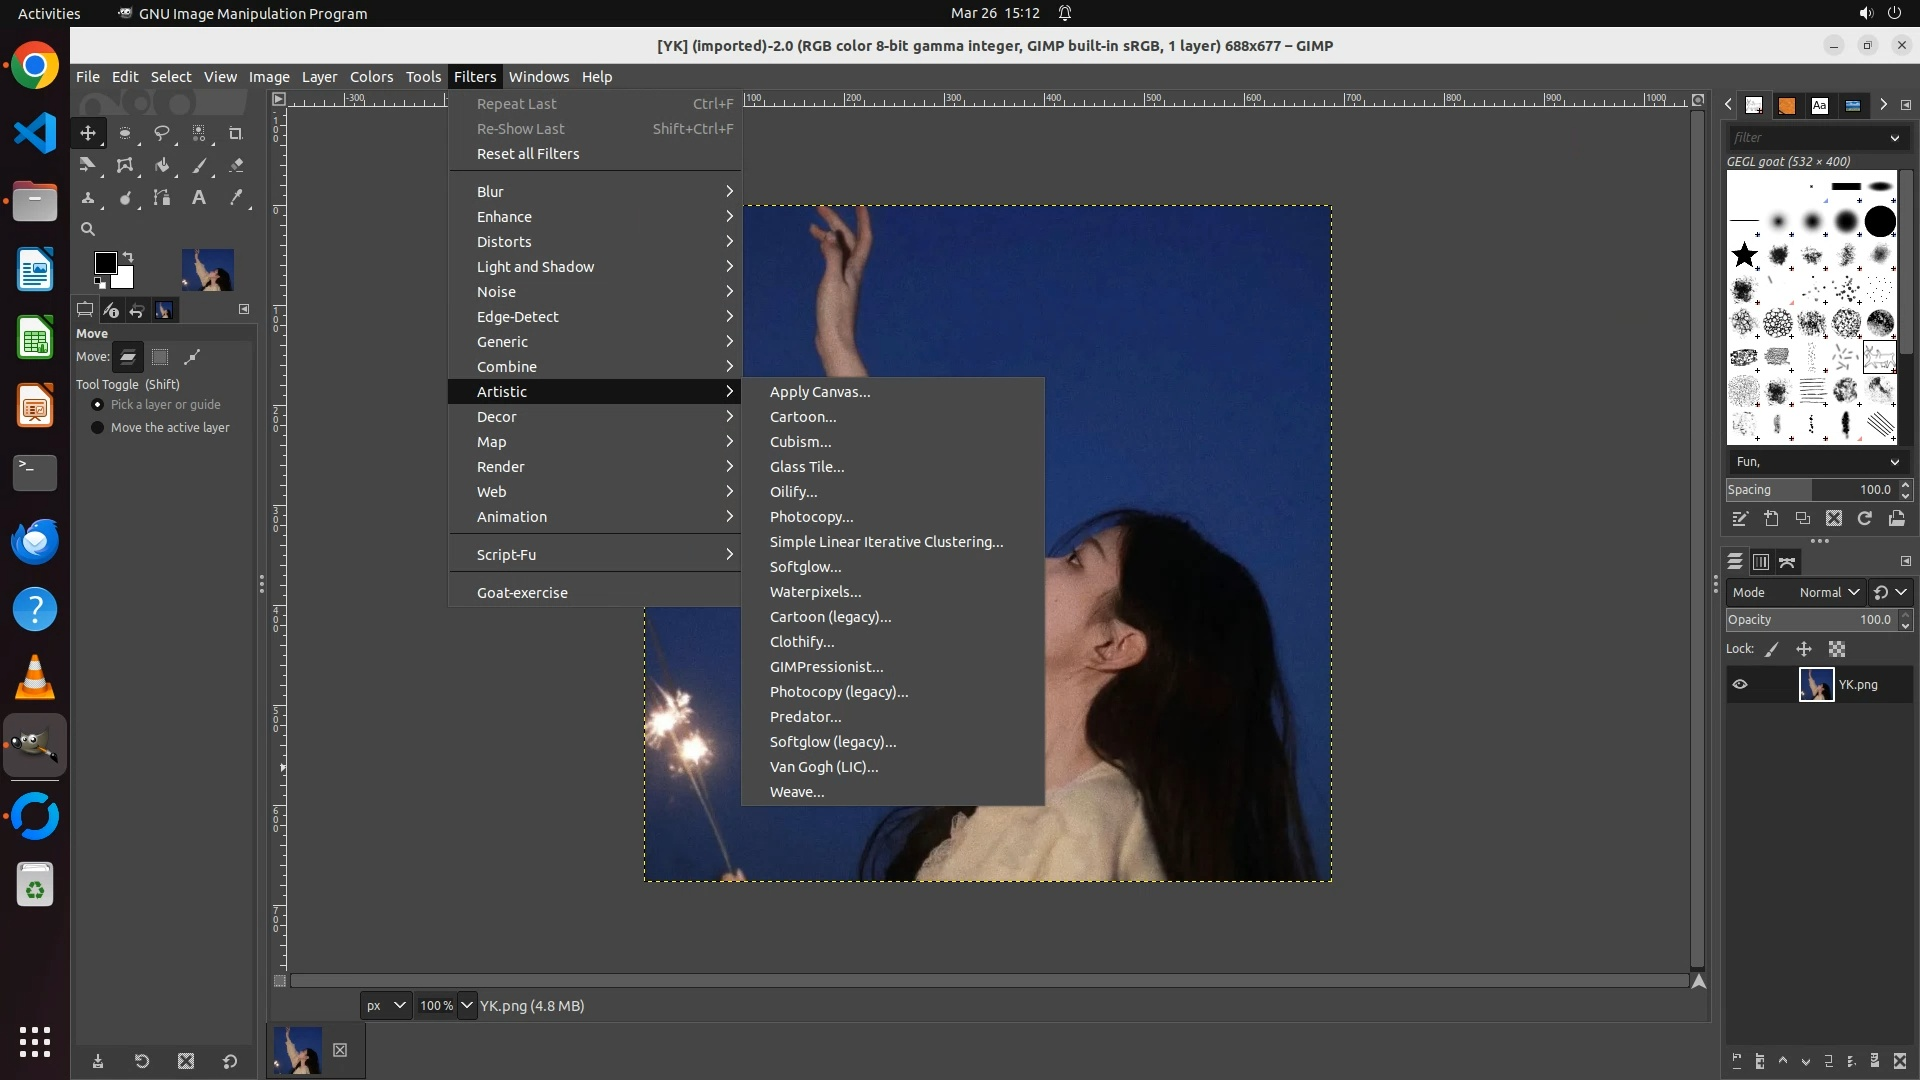Open the Oilify... filter
Screen dimensions: 1920x1080
(x=793, y=492)
